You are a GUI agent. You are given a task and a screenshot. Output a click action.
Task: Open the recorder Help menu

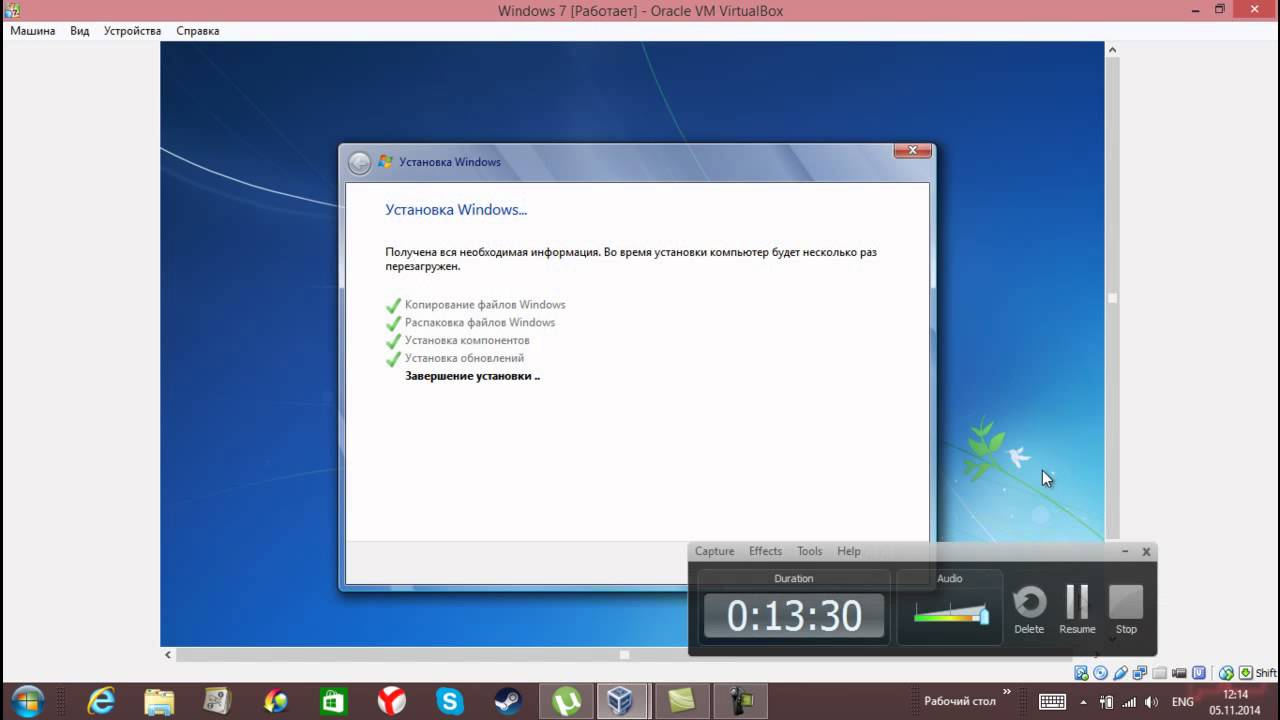(x=849, y=551)
